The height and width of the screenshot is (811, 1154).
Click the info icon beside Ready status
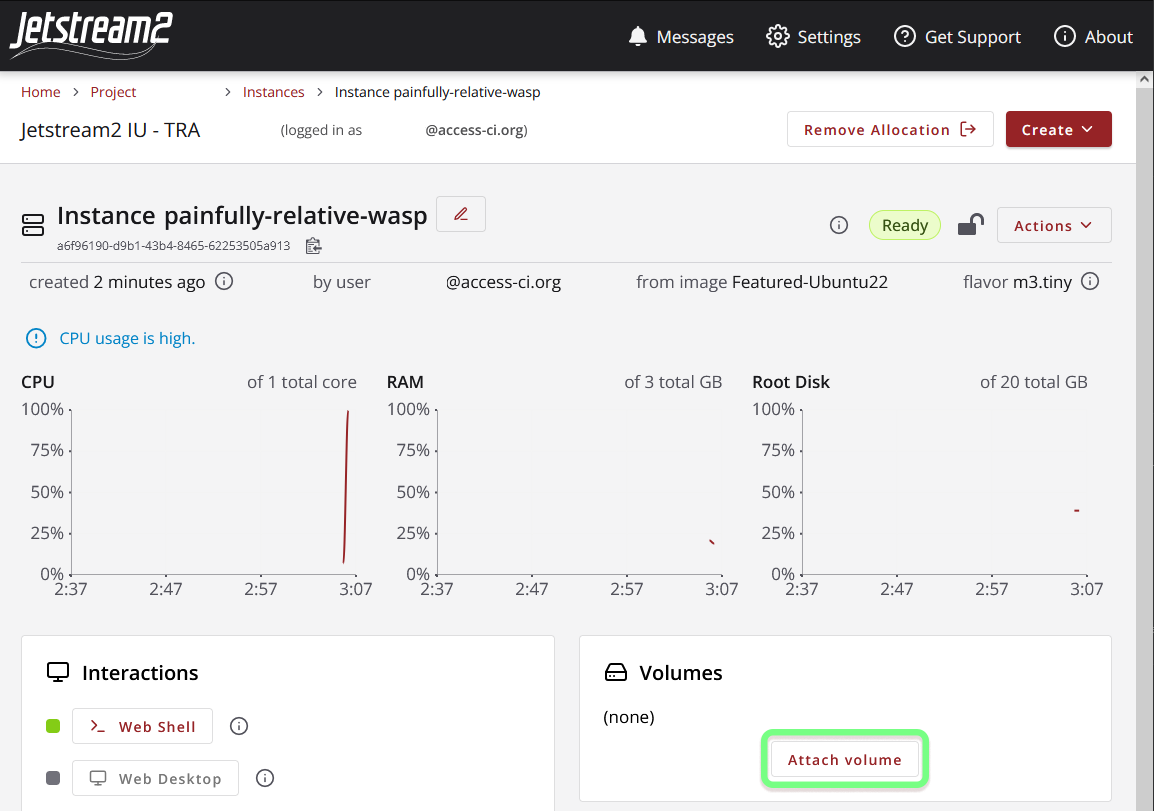[x=838, y=225]
